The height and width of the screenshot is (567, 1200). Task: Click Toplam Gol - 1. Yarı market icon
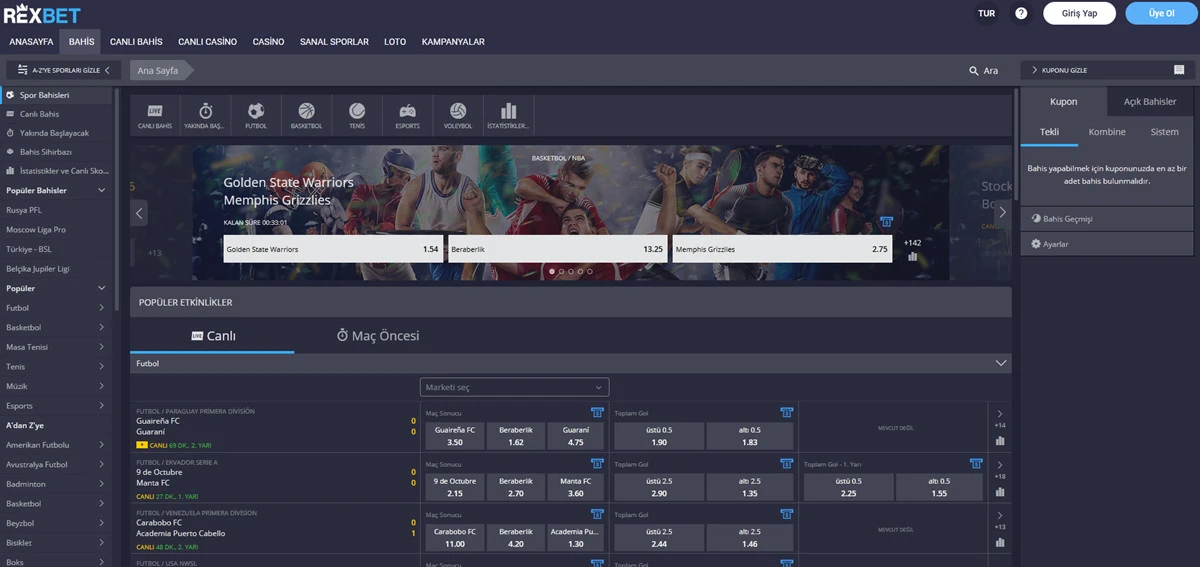(976, 463)
